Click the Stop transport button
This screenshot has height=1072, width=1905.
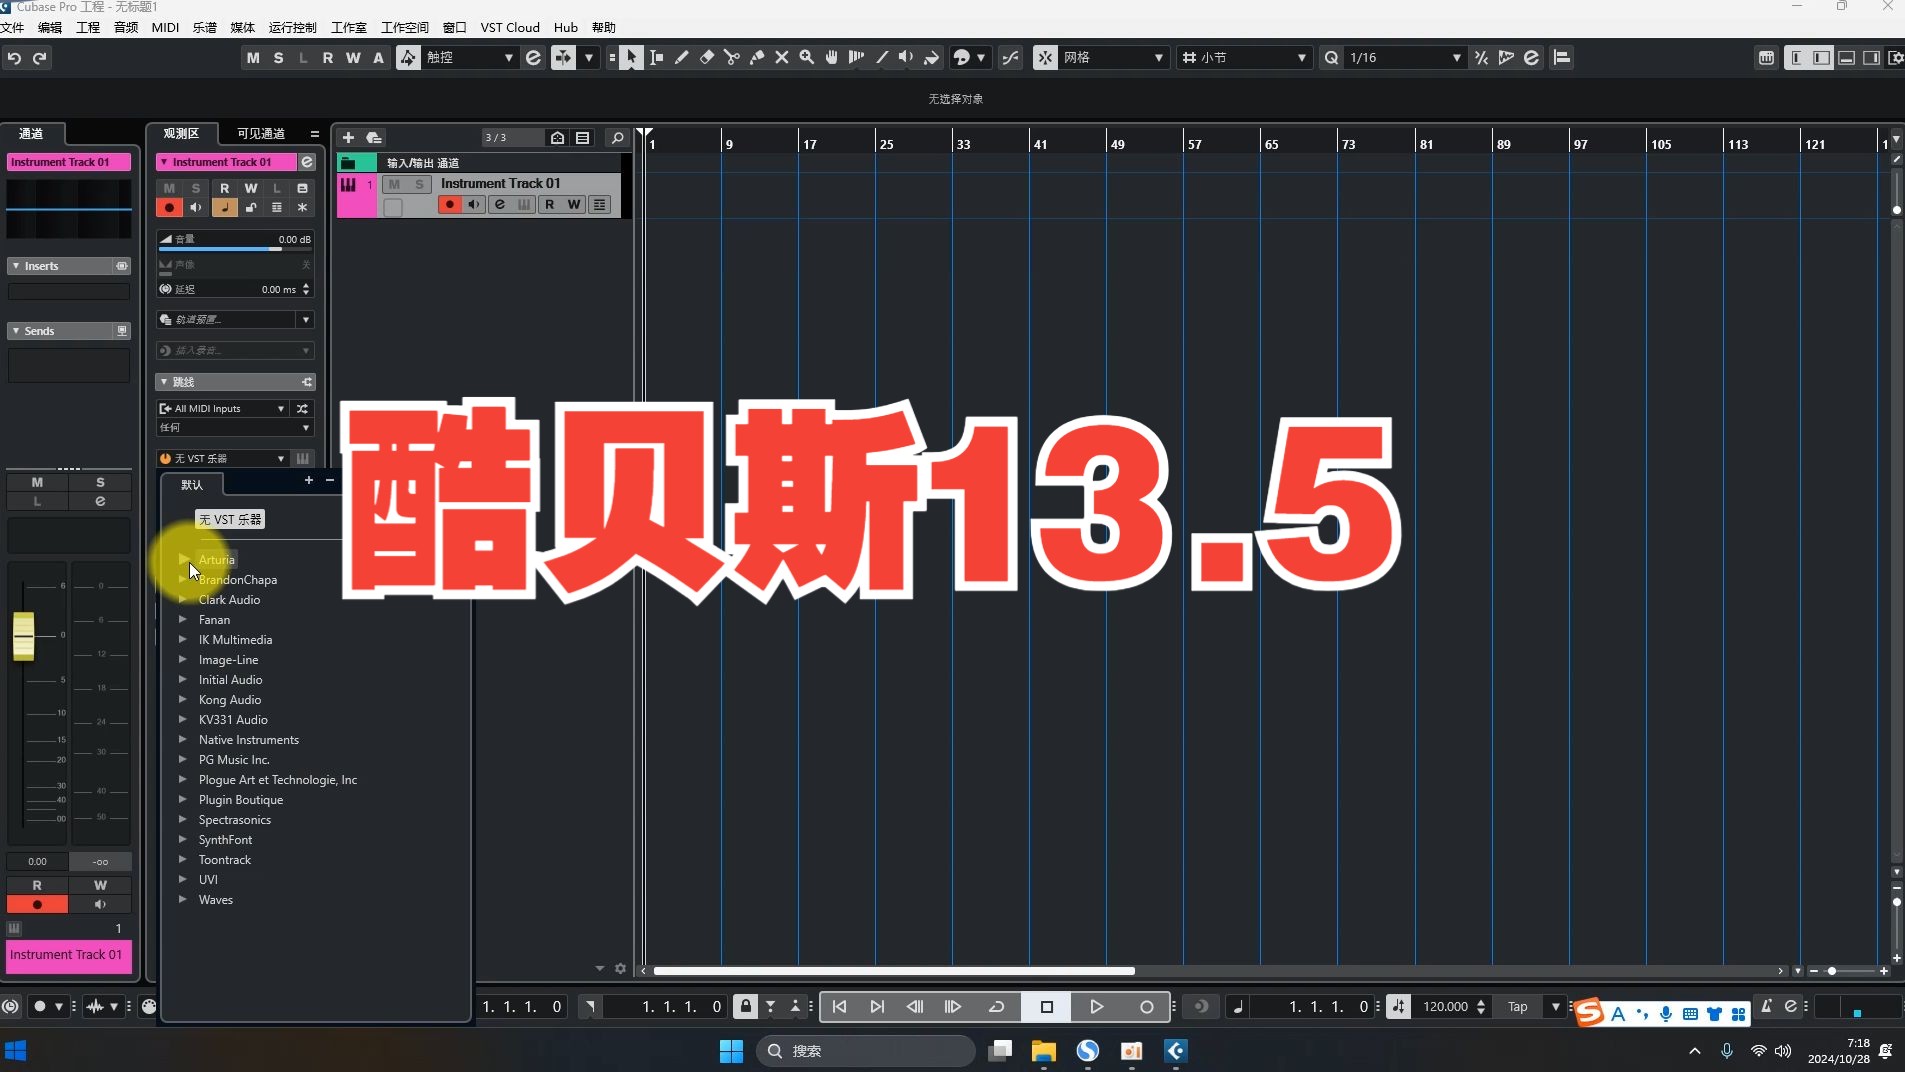[1047, 1007]
